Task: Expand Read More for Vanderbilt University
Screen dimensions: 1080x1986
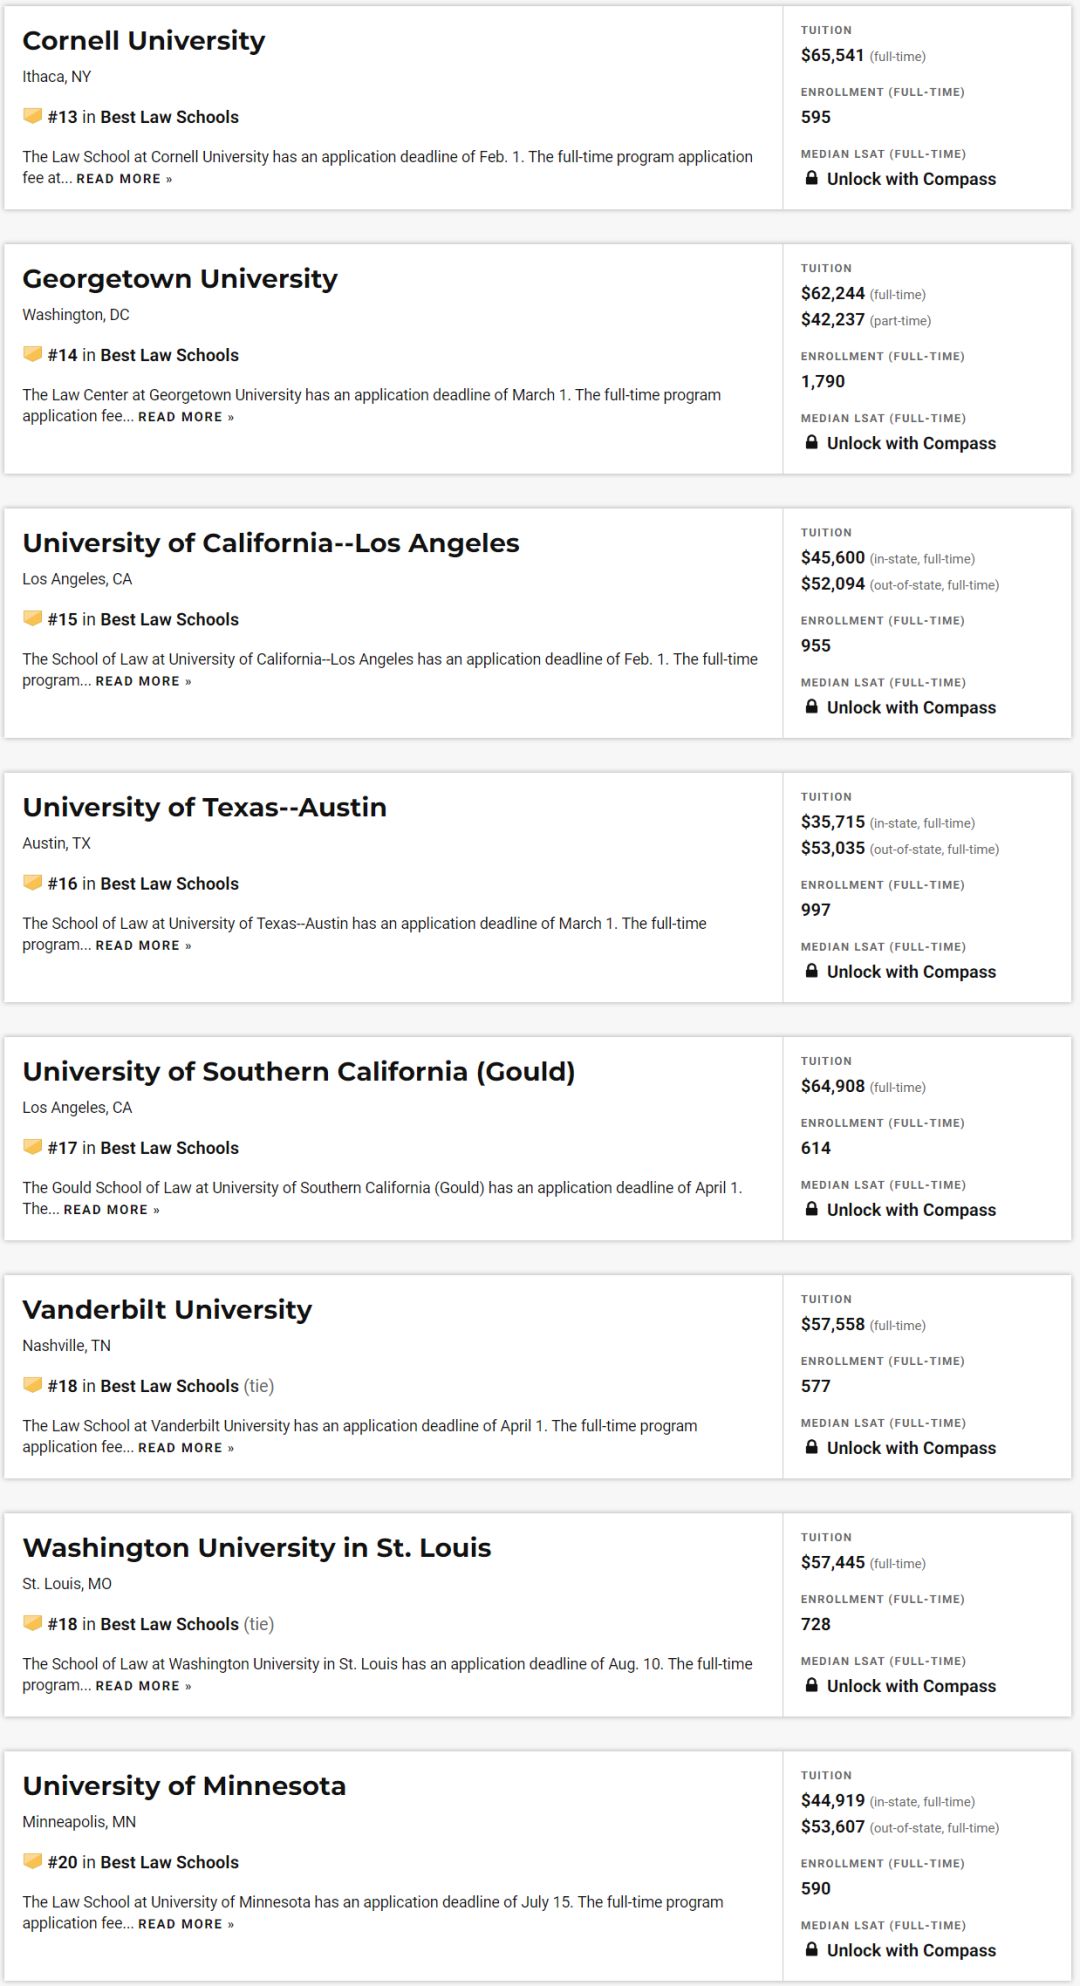Action: coord(186,1447)
